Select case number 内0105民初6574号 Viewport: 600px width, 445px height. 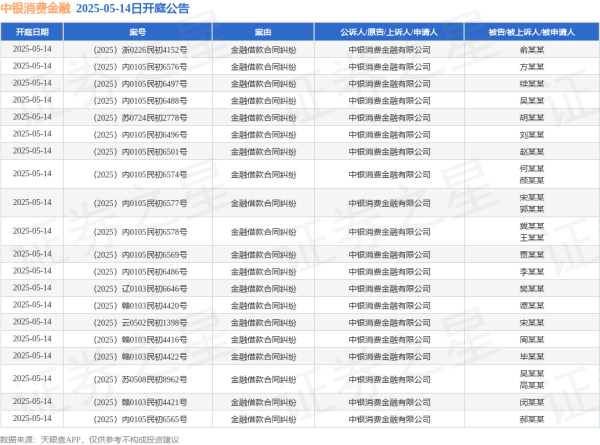[155, 174]
